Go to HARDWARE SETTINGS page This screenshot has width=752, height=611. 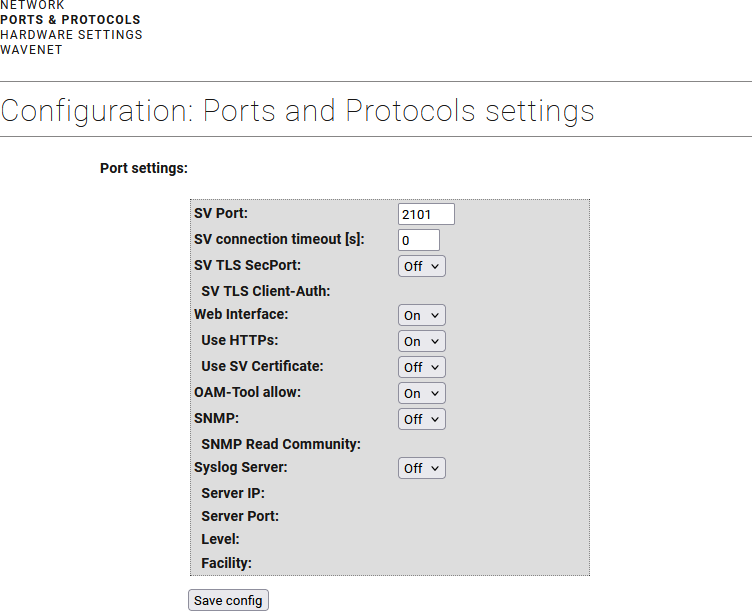71,35
